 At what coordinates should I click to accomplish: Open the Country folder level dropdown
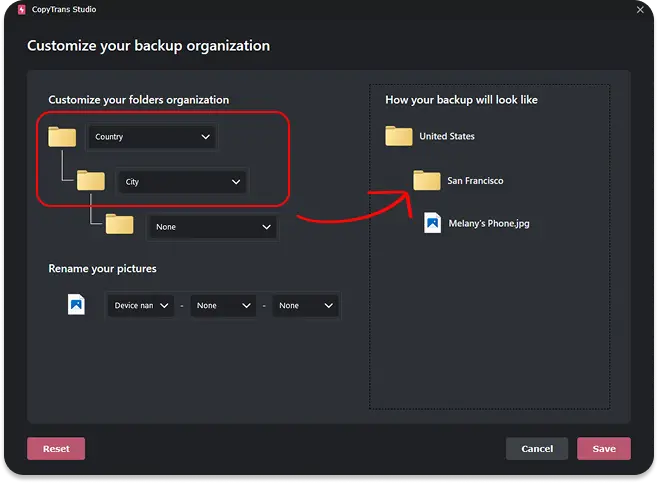(x=152, y=137)
